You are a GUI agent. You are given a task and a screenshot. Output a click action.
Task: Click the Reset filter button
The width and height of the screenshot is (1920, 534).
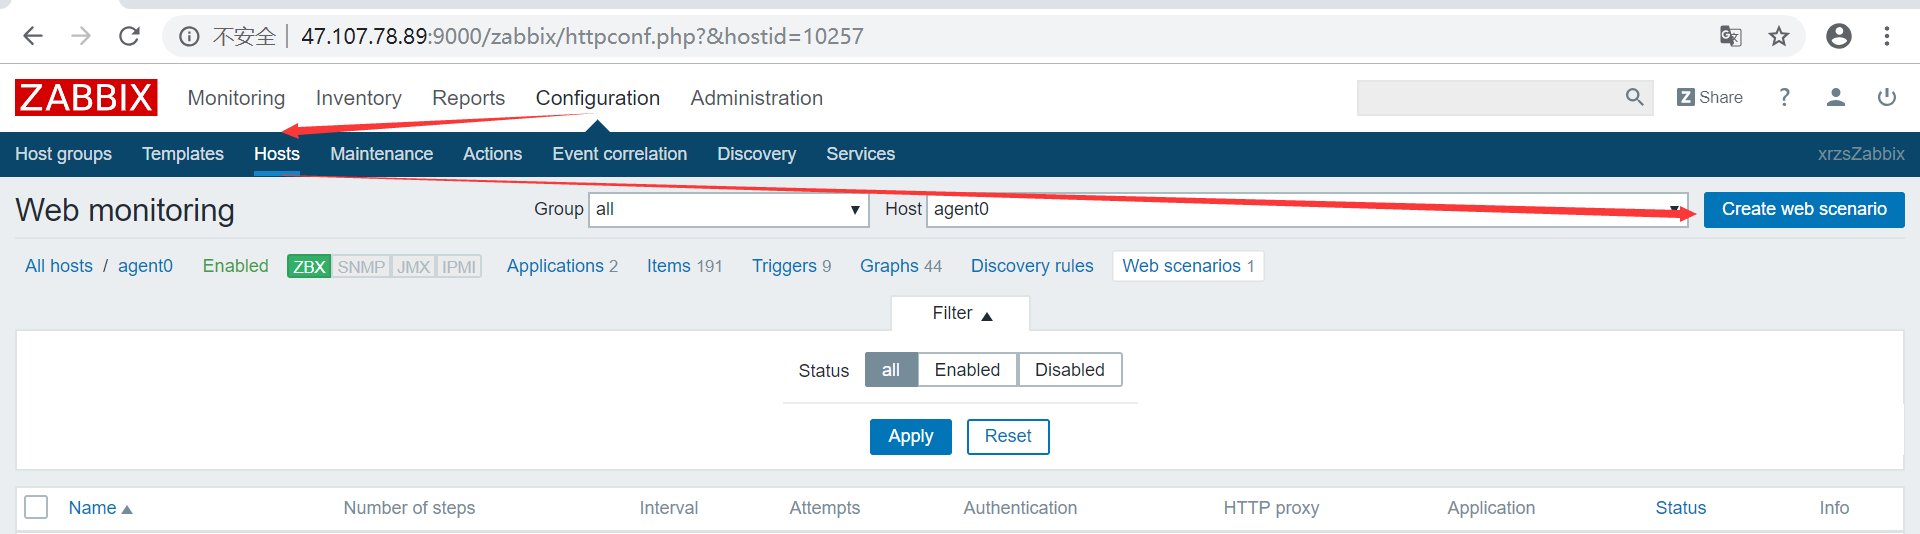pyautogui.click(x=1008, y=436)
